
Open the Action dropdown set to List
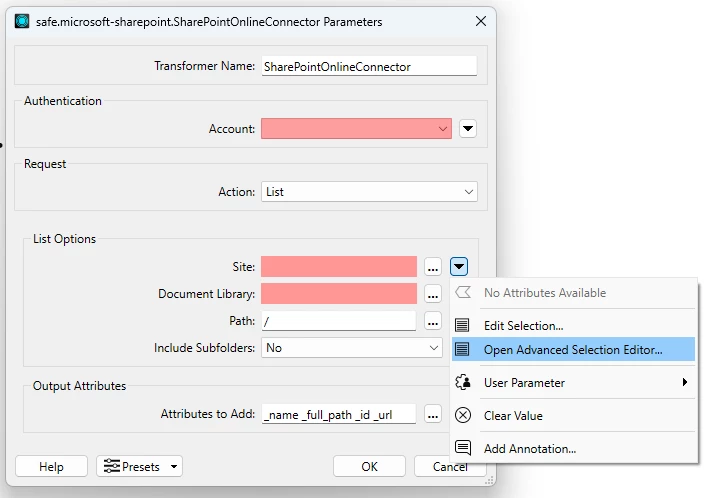(x=369, y=192)
